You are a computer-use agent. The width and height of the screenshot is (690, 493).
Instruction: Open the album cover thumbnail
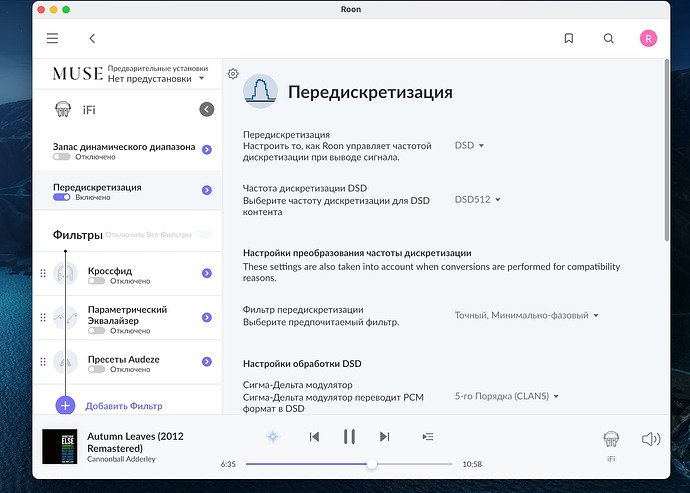[59, 446]
